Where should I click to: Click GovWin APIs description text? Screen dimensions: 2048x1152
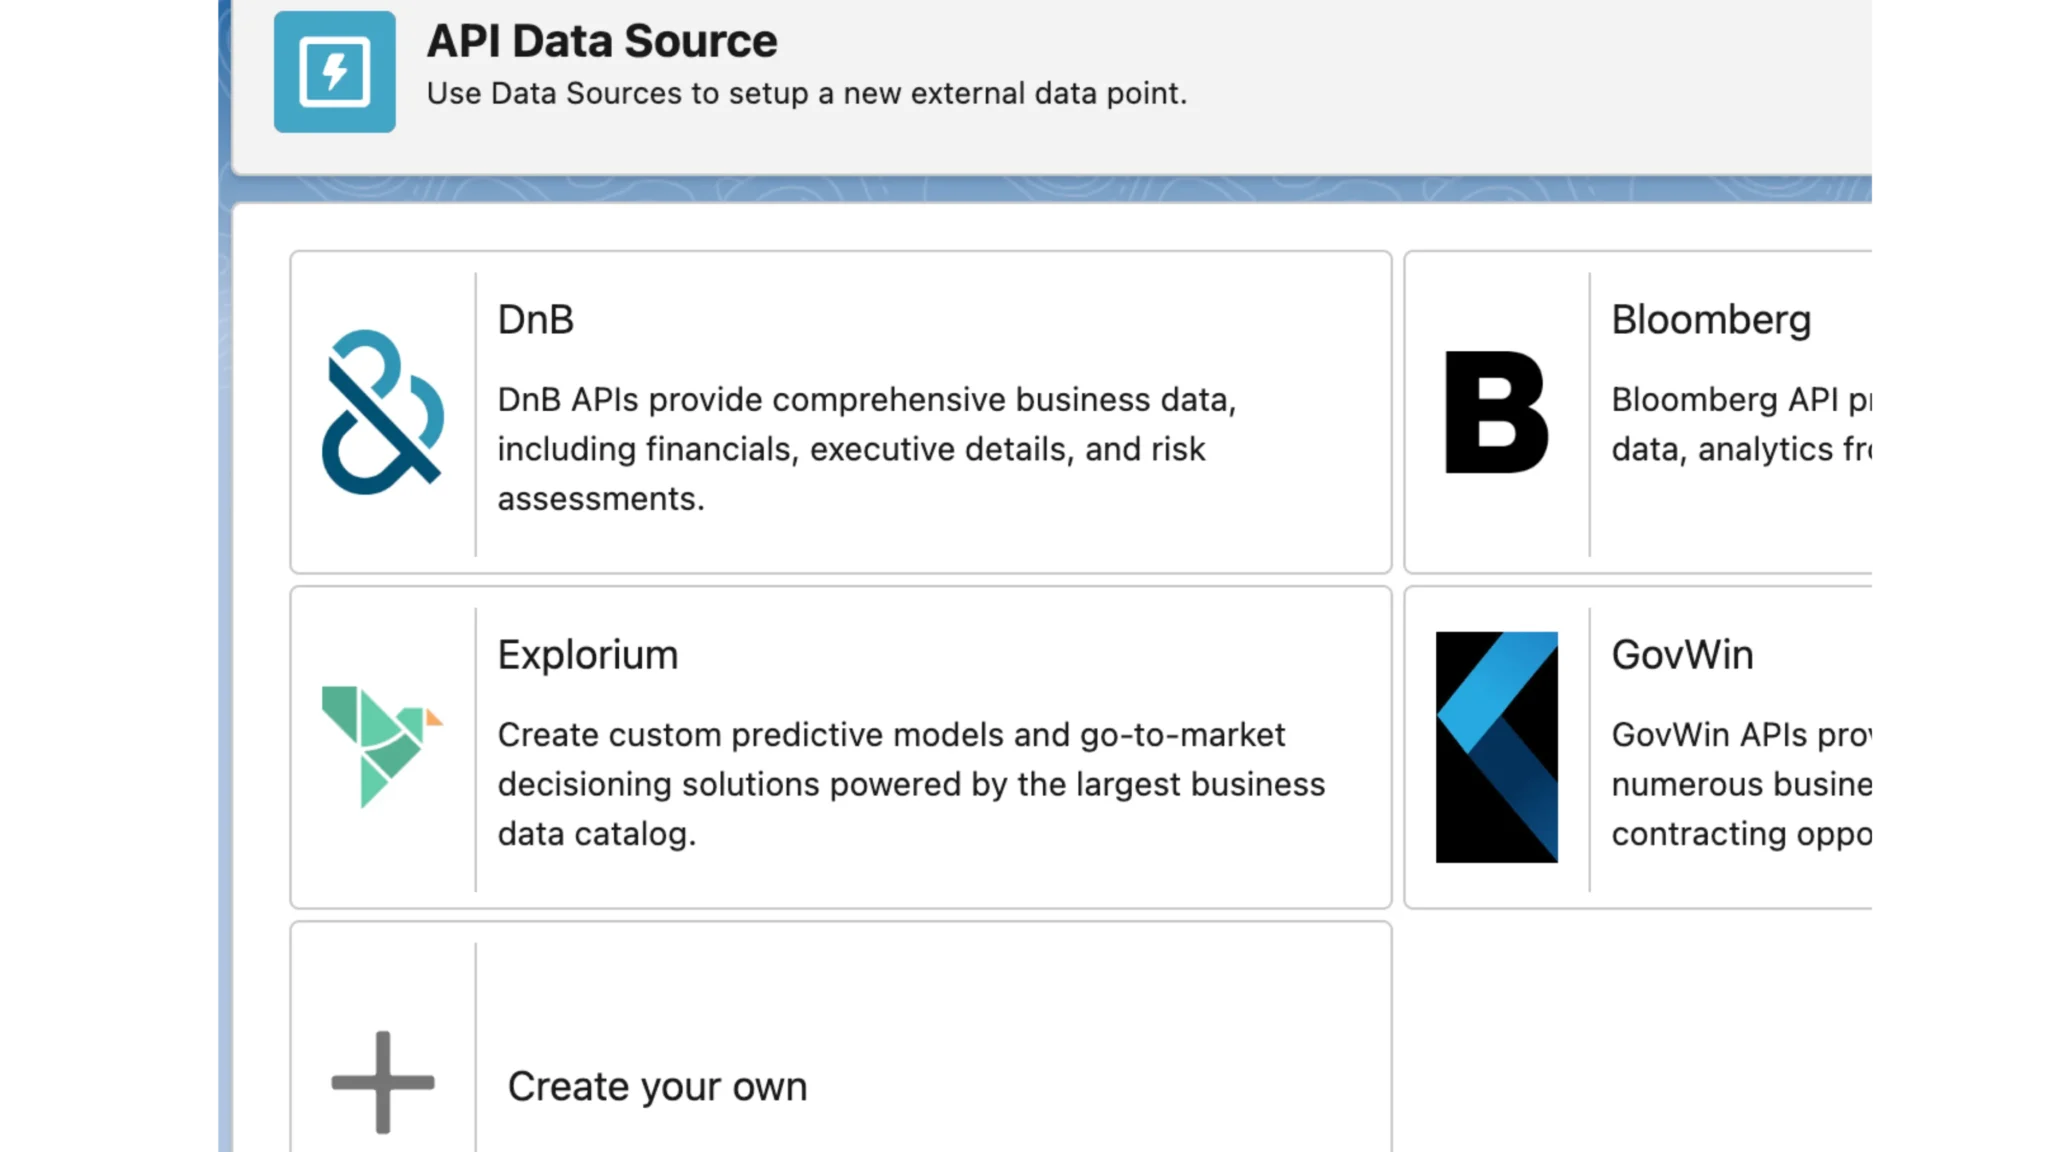1742,784
